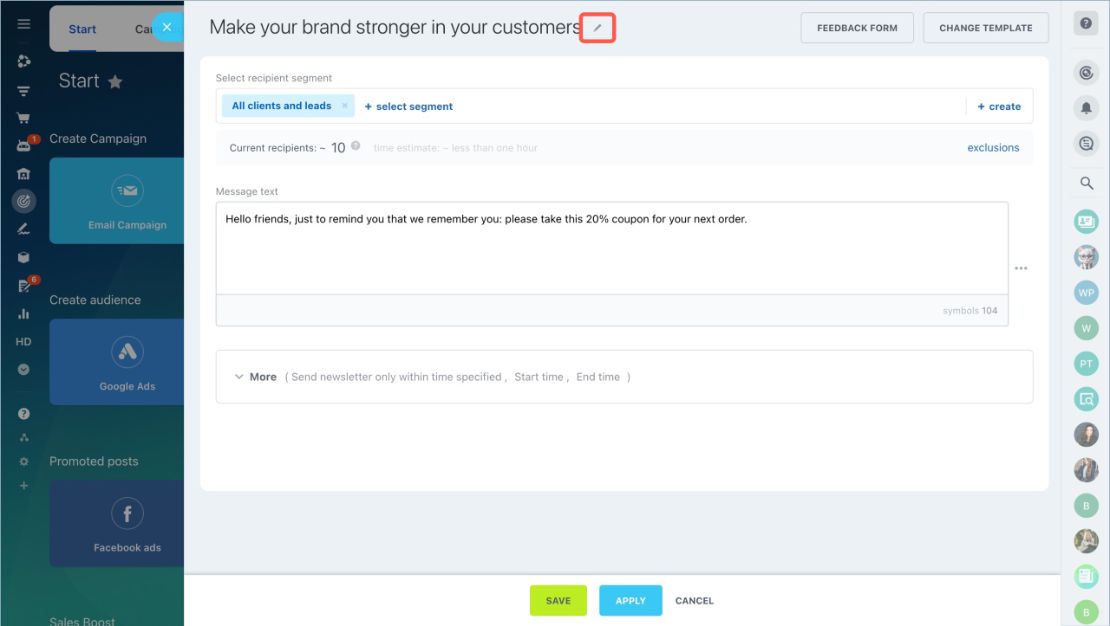Click inside the message text field
Image resolution: width=1110 pixels, height=626 pixels.
(612, 249)
